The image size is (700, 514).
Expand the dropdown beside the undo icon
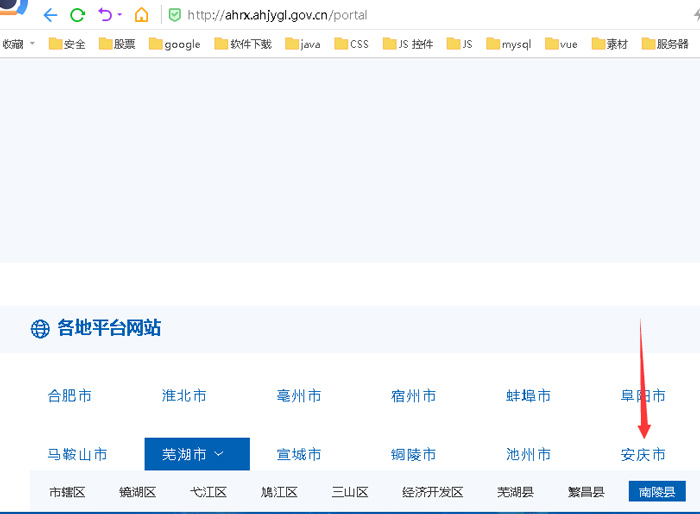point(120,15)
